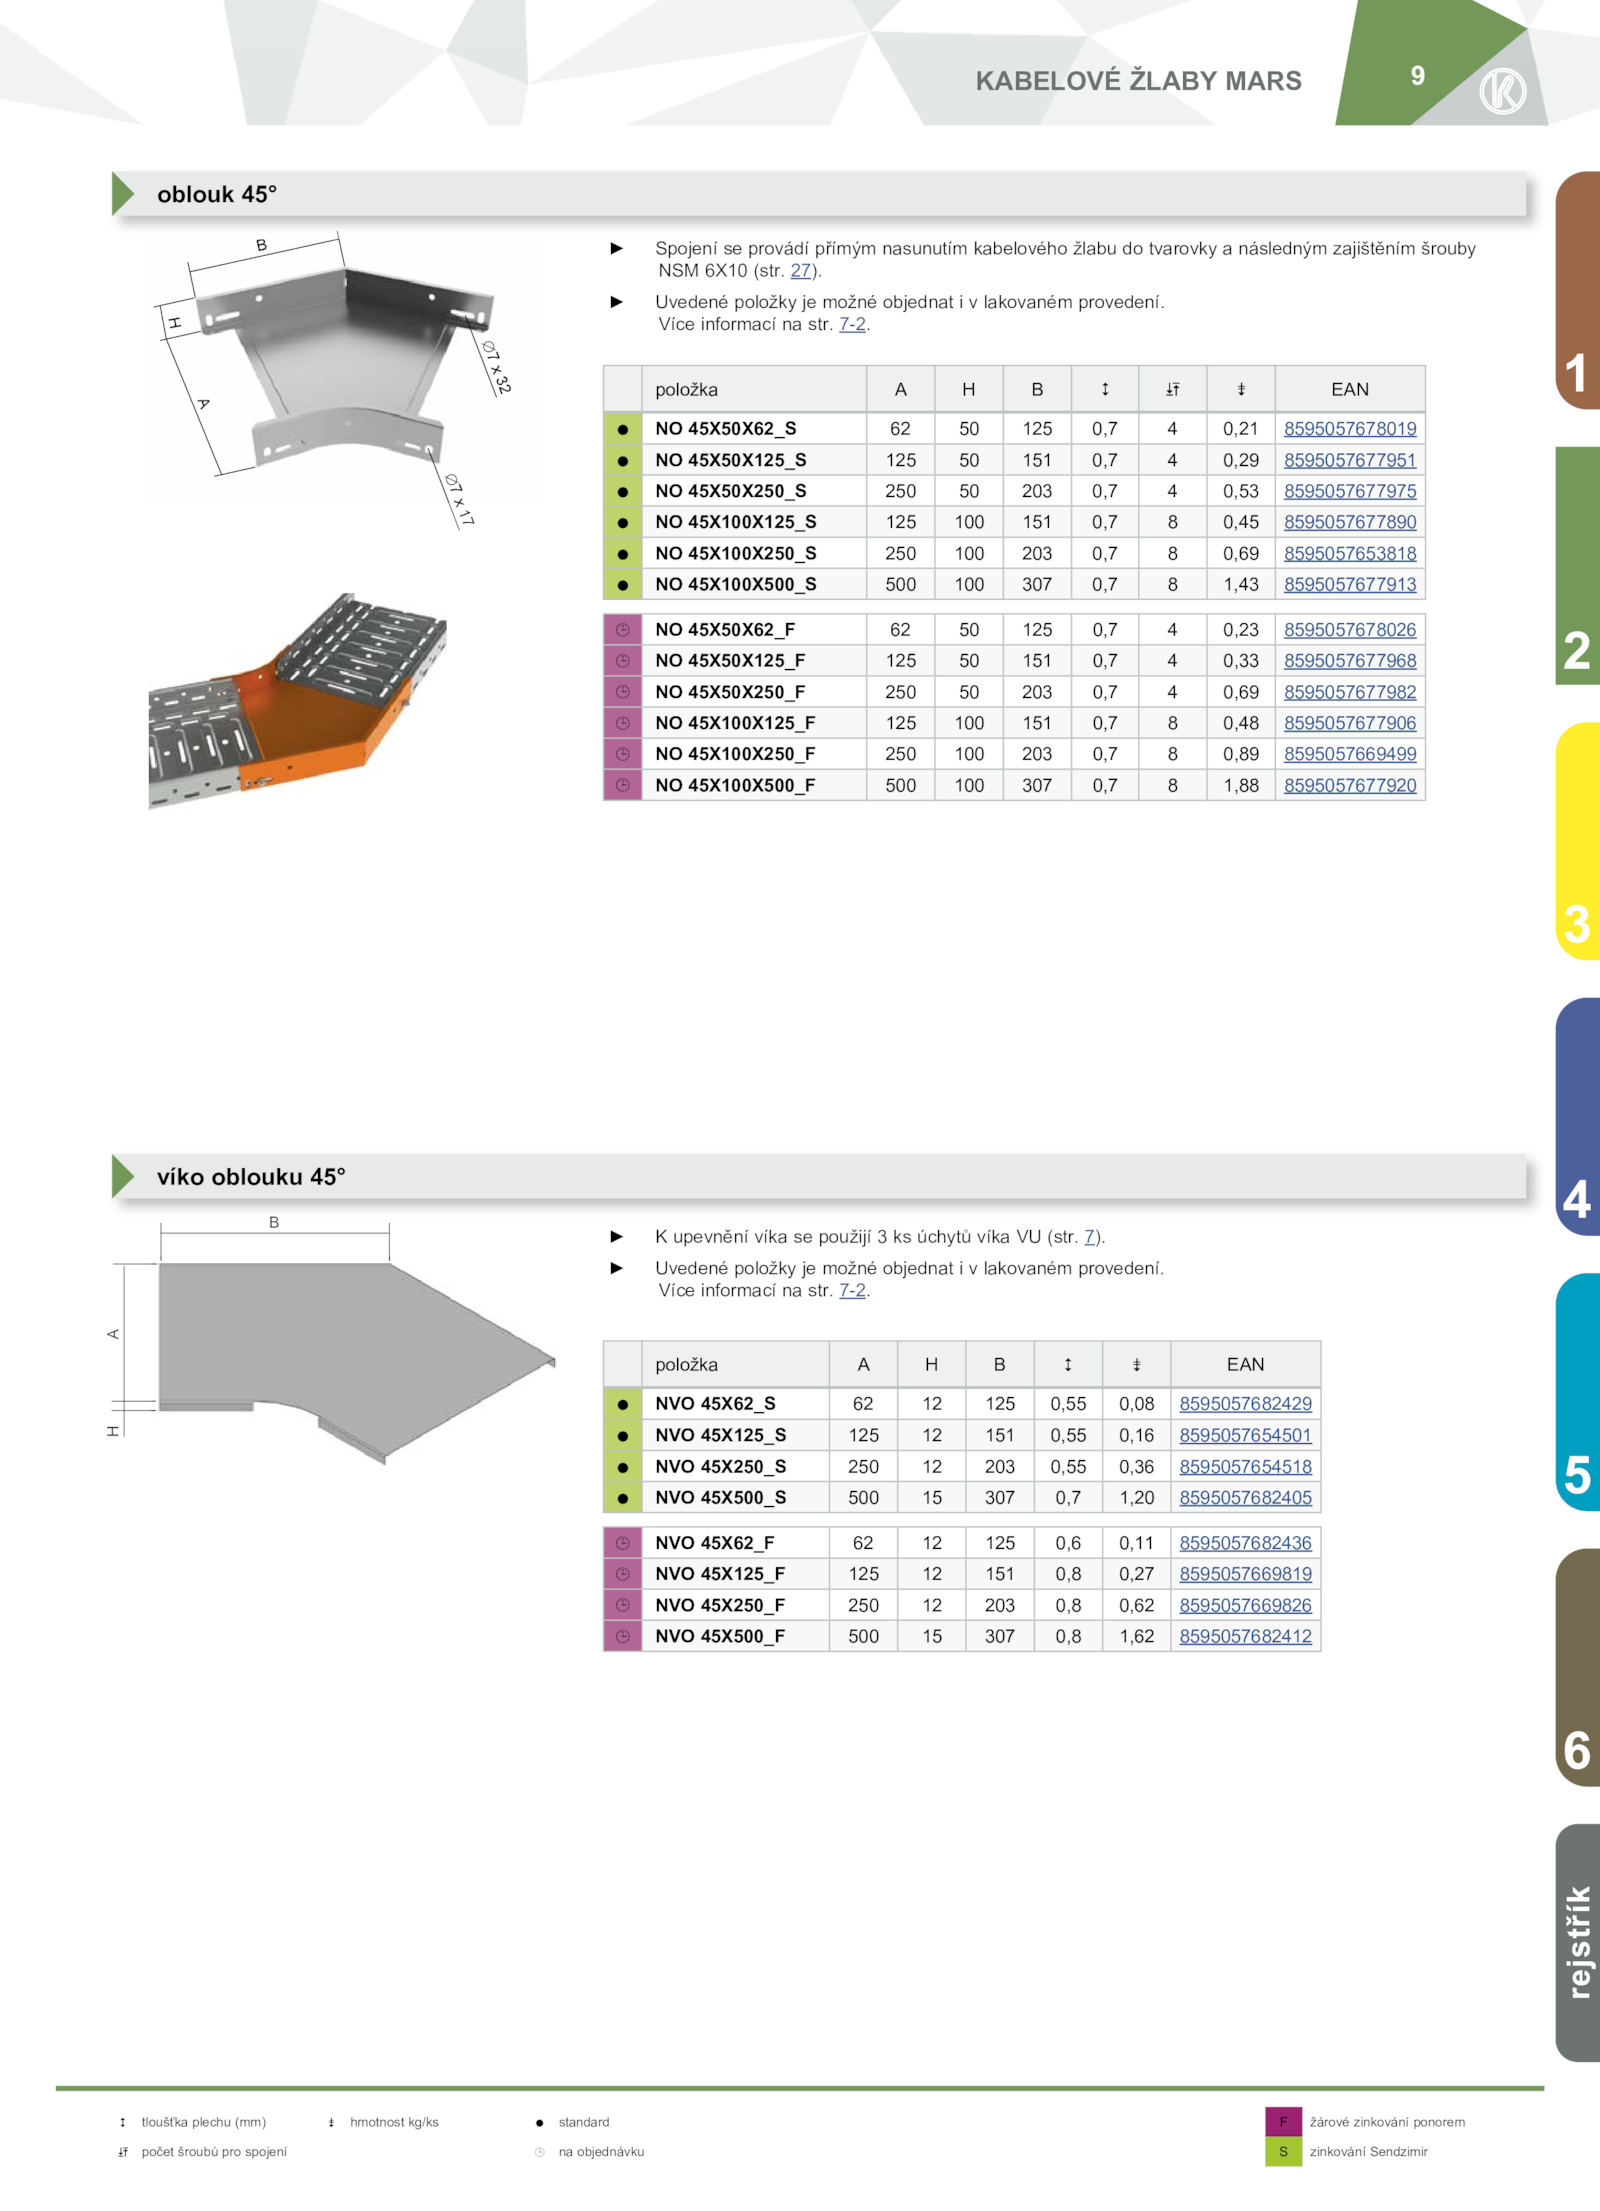Follow the 7-2 link in oblouk 45° notes
The image size is (1600, 2211).
coord(852,324)
